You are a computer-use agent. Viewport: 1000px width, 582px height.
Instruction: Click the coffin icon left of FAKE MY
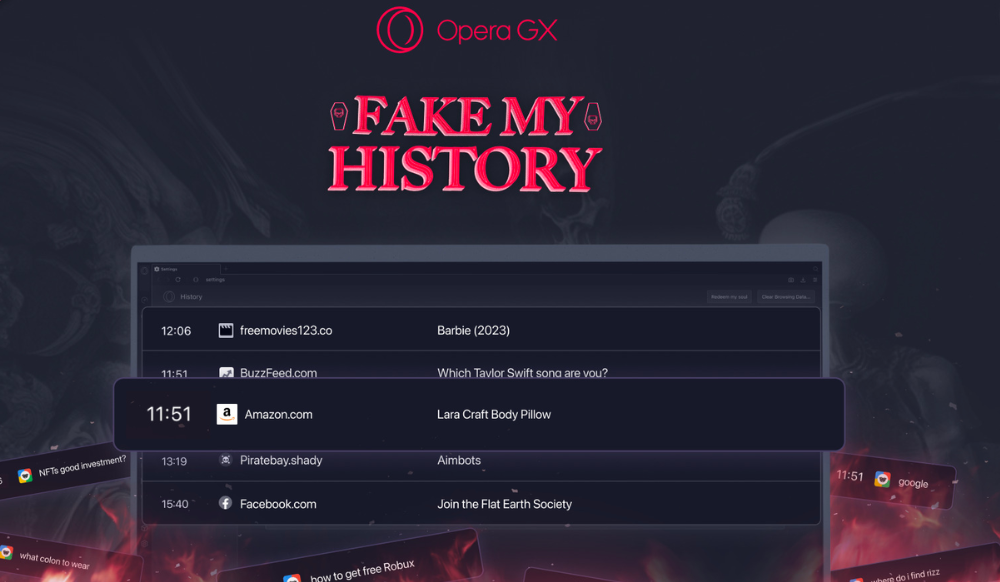(x=340, y=117)
